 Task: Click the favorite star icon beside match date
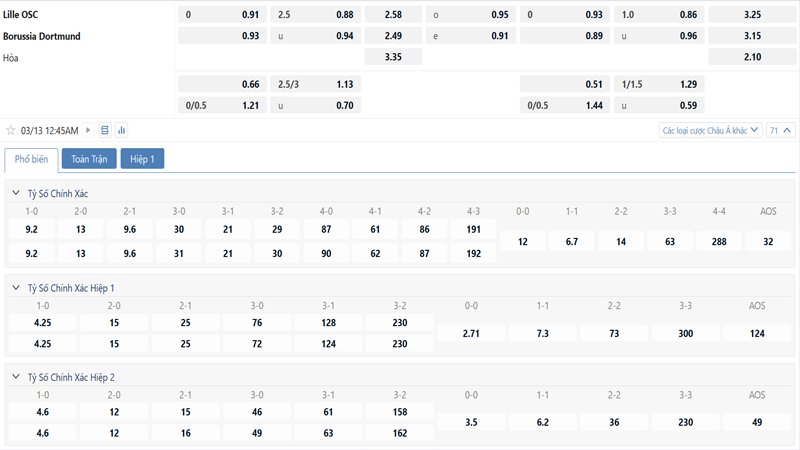[x=11, y=130]
